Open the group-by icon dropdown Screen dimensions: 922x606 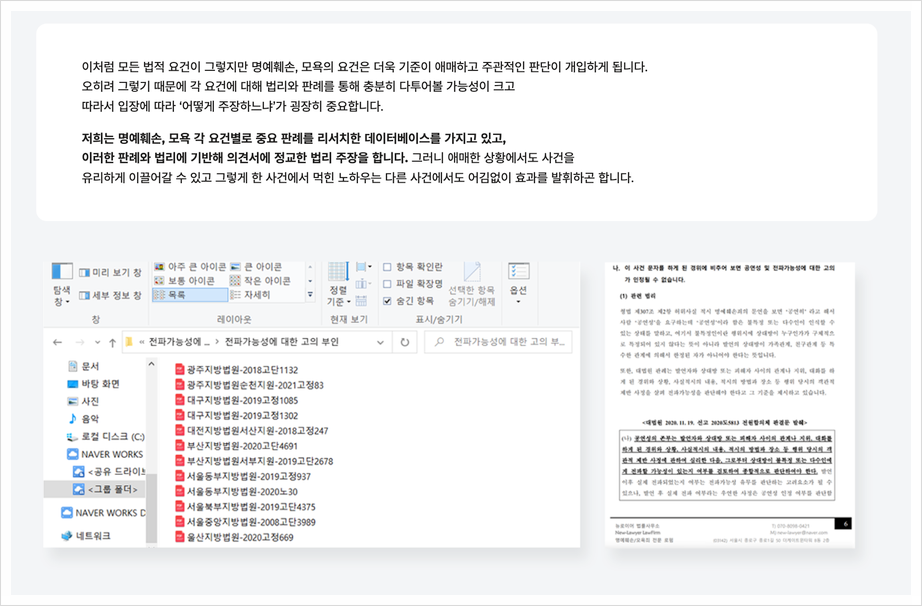click(x=364, y=267)
